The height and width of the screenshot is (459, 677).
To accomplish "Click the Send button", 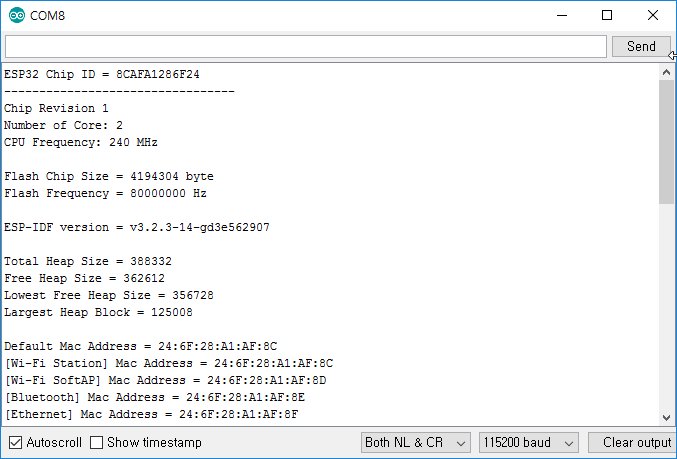I will [641, 47].
